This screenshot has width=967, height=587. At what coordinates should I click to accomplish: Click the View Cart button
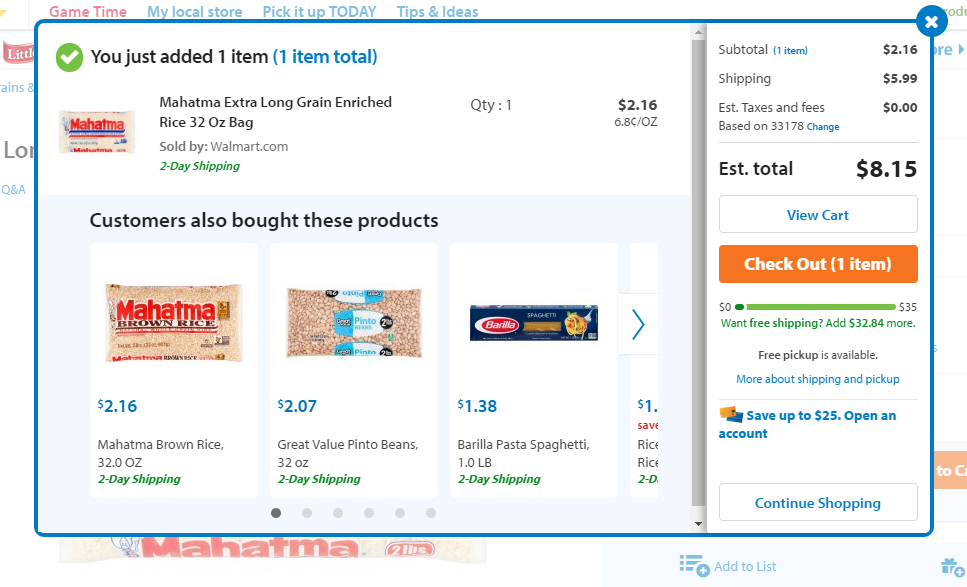pyautogui.click(x=817, y=215)
